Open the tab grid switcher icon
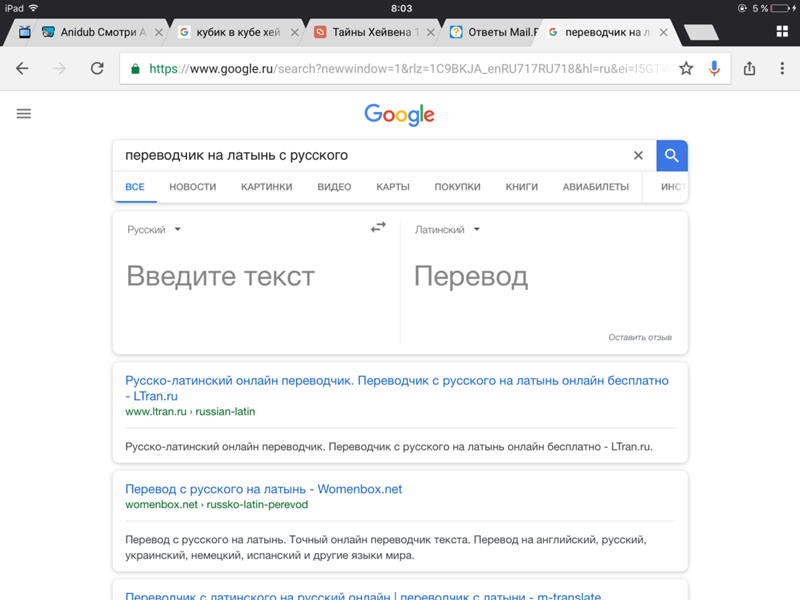Screen dimensions: 800x600 782,32
